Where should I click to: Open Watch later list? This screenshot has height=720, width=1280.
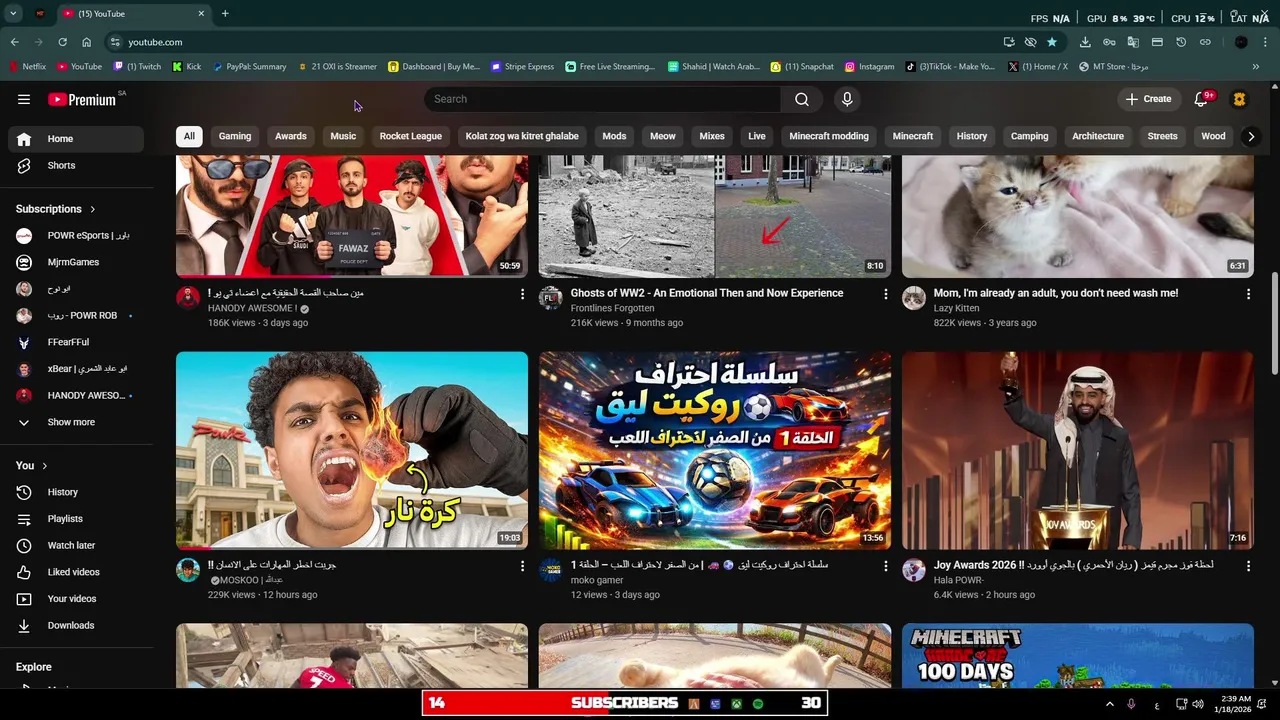tap(76, 545)
